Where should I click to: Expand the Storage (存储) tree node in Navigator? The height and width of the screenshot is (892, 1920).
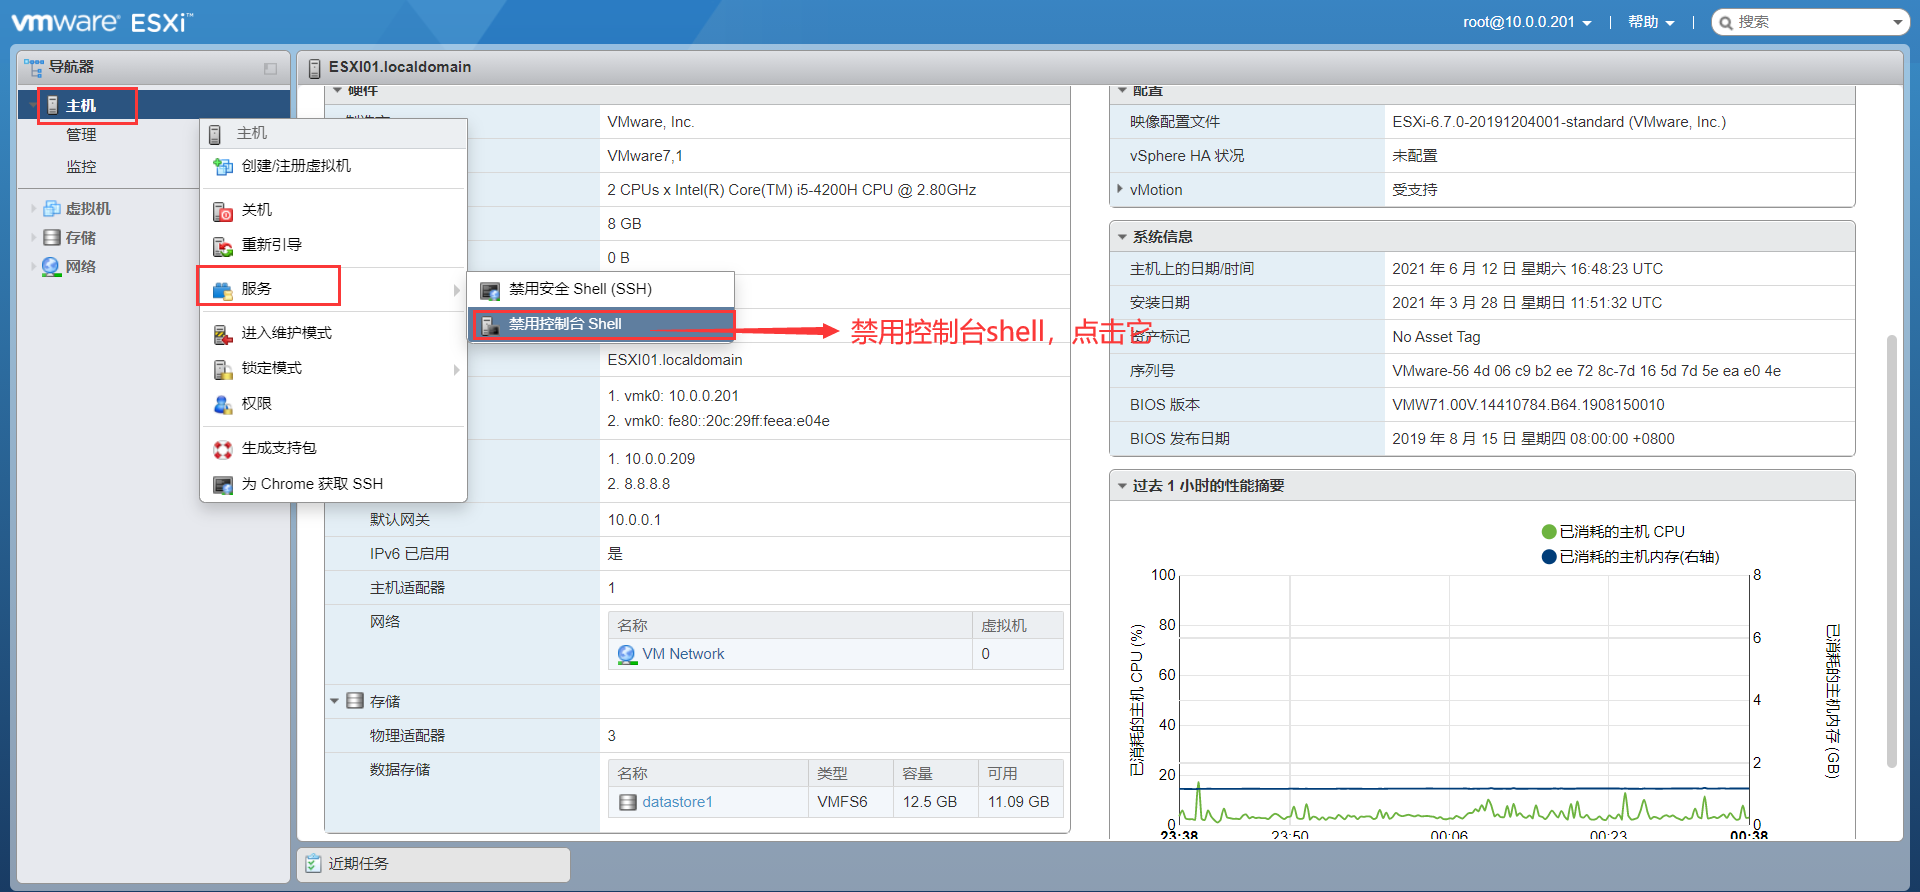pos(33,238)
